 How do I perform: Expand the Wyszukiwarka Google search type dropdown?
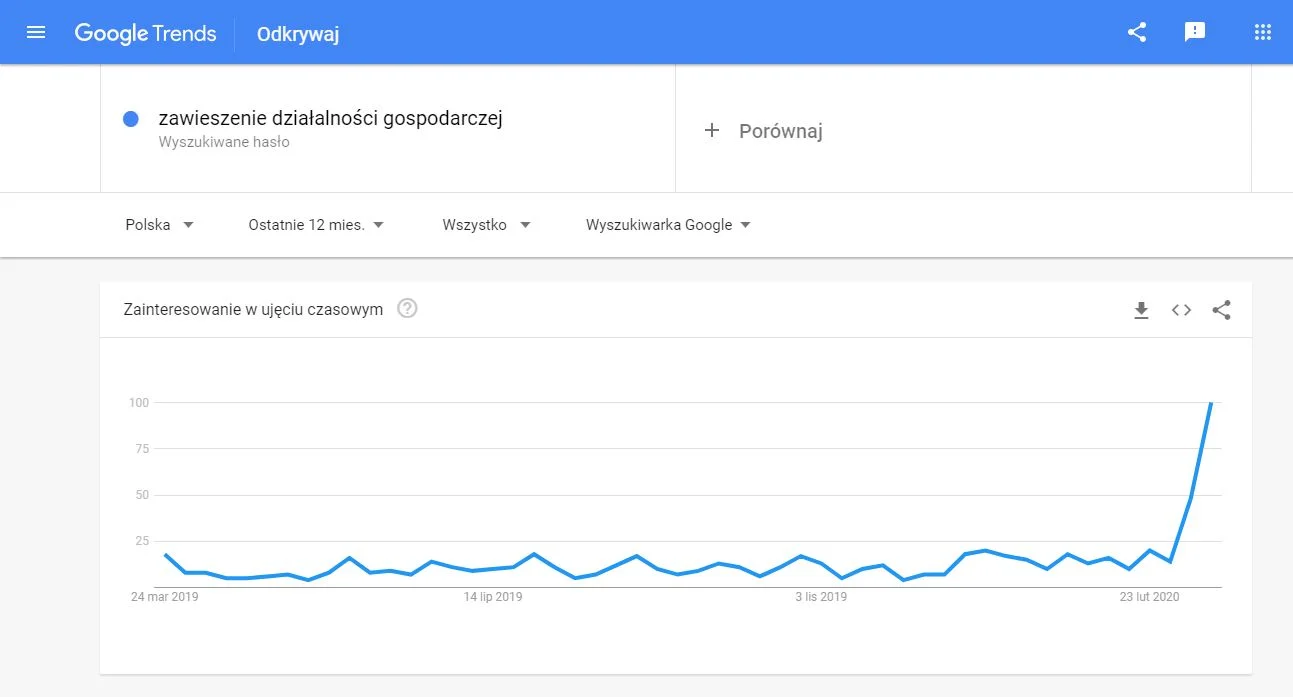[668, 225]
